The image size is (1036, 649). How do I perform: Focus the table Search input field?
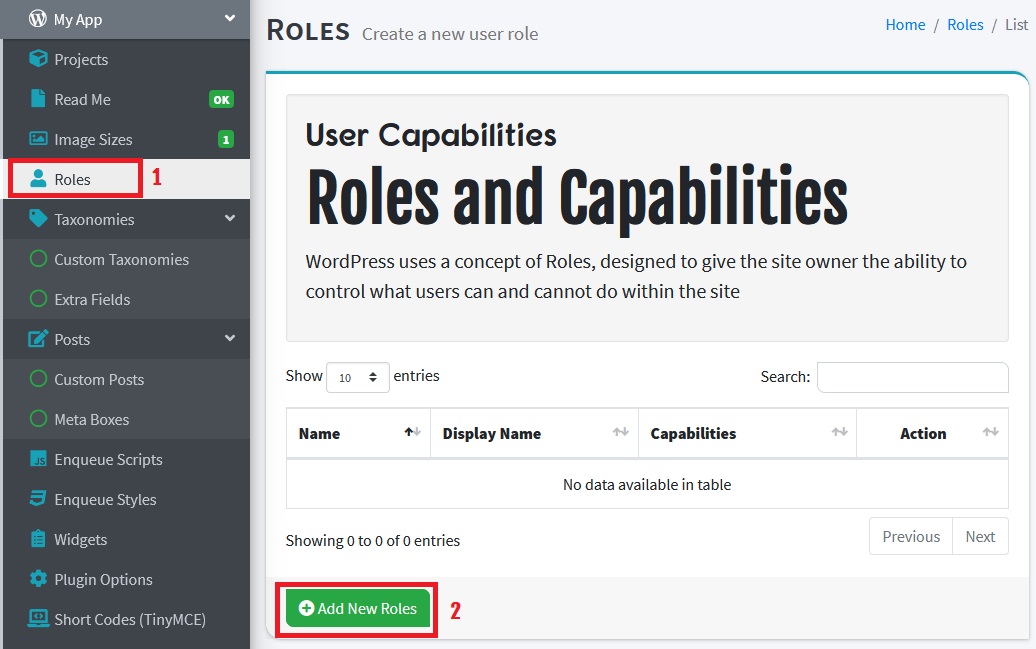coord(912,377)
